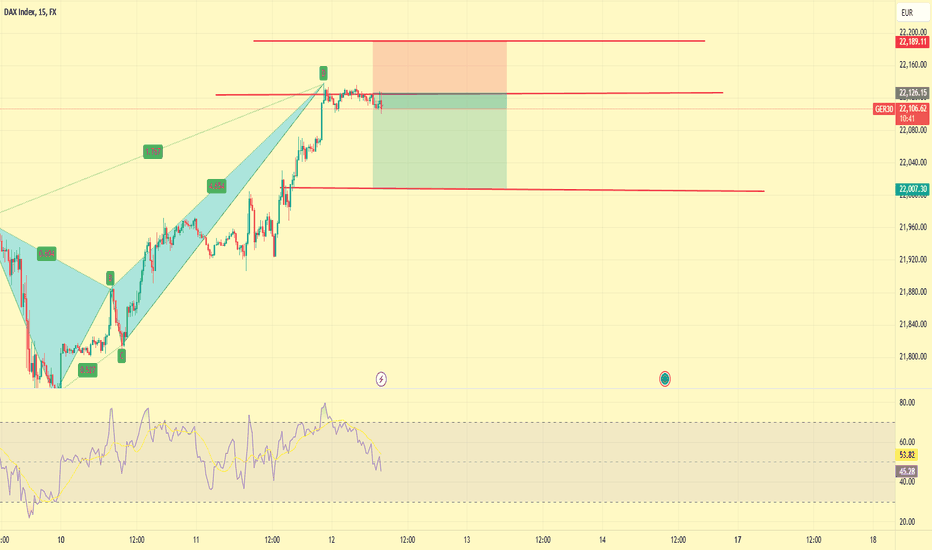Click the 1.767 ratio label on pattern

click(x=153, y=152)
